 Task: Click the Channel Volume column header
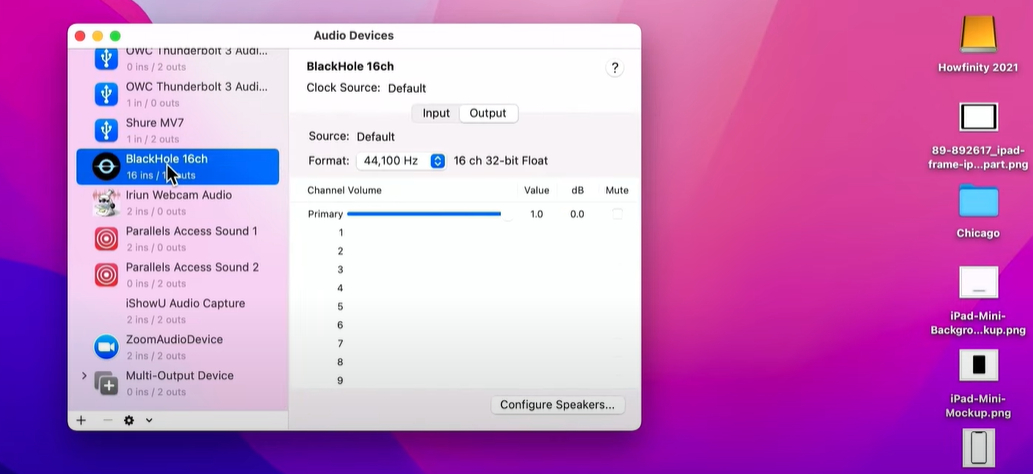344,191
